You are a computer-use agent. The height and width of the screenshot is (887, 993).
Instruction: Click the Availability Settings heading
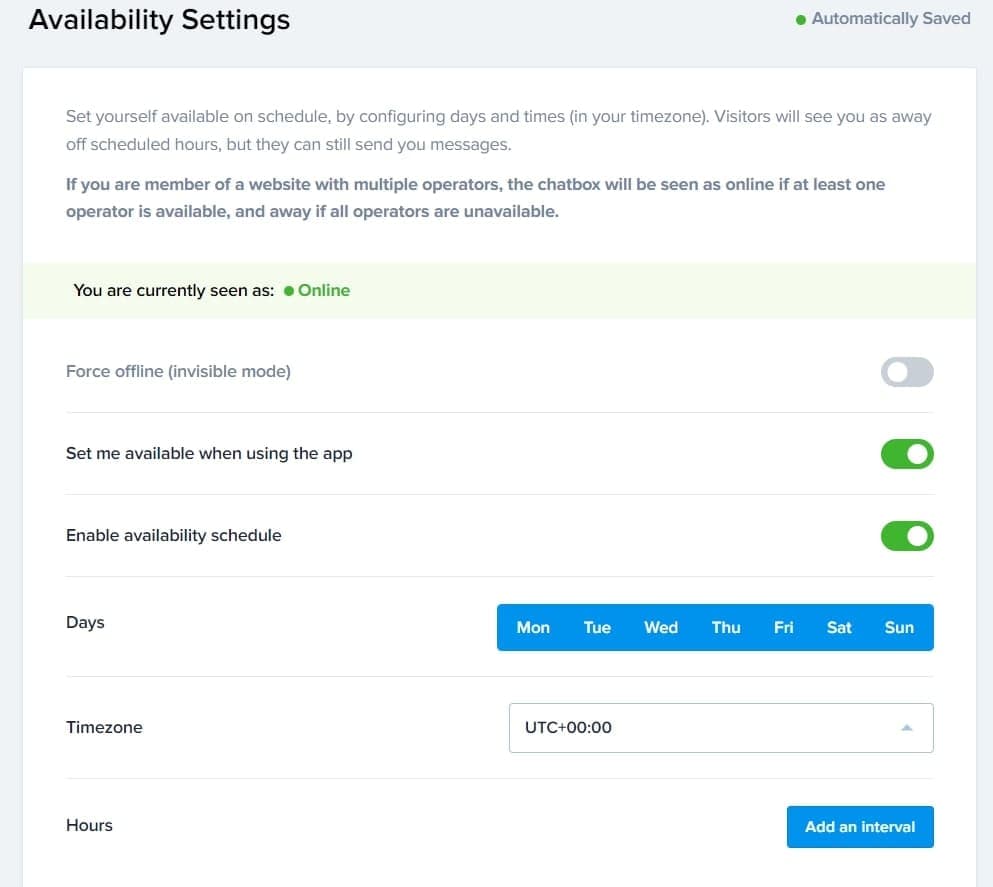pyautogui.click(x=159, y=20)
